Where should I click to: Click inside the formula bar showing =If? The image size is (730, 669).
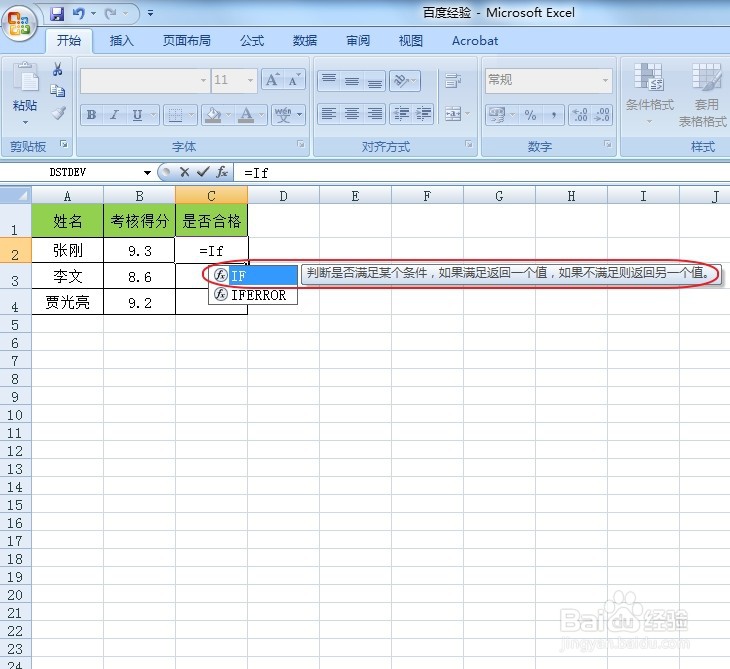point(482,173)
